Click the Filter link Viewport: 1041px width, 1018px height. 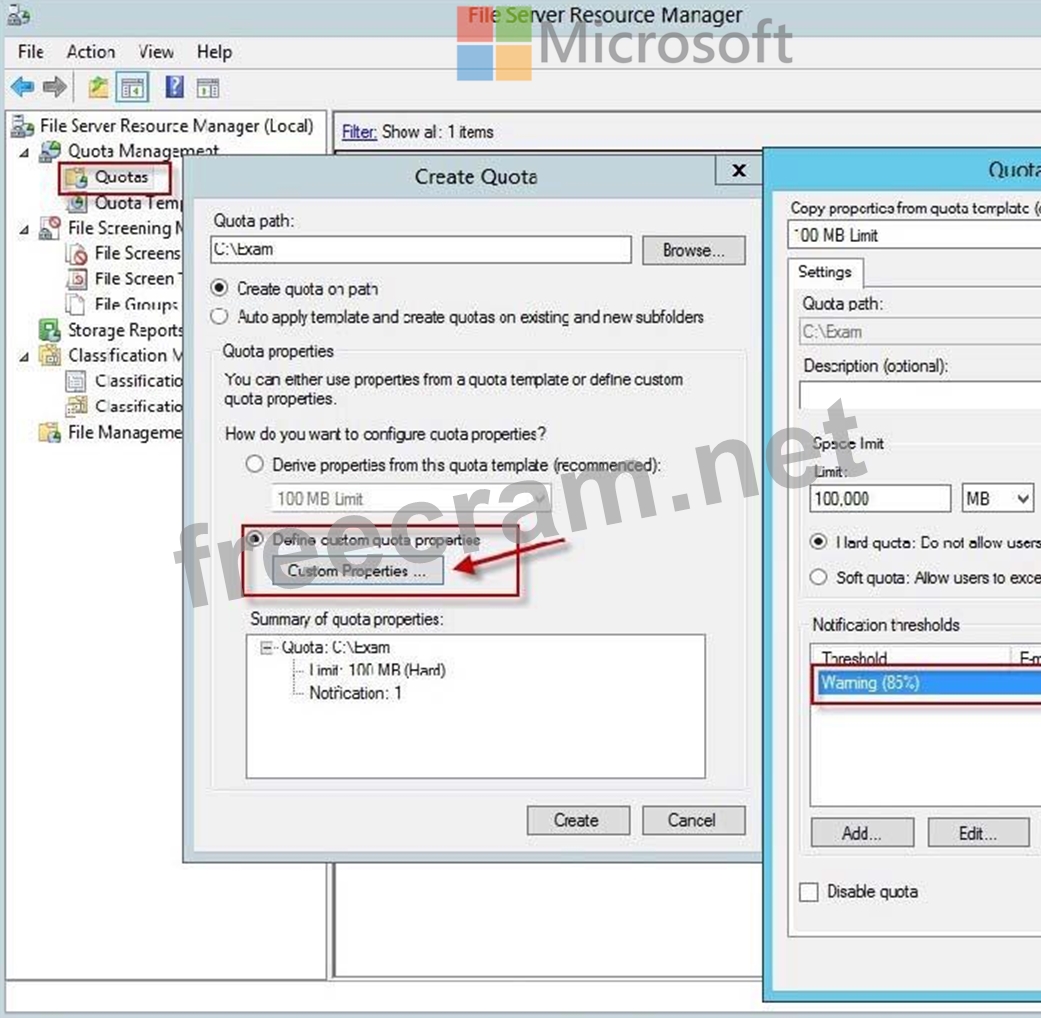pos(359,132)
